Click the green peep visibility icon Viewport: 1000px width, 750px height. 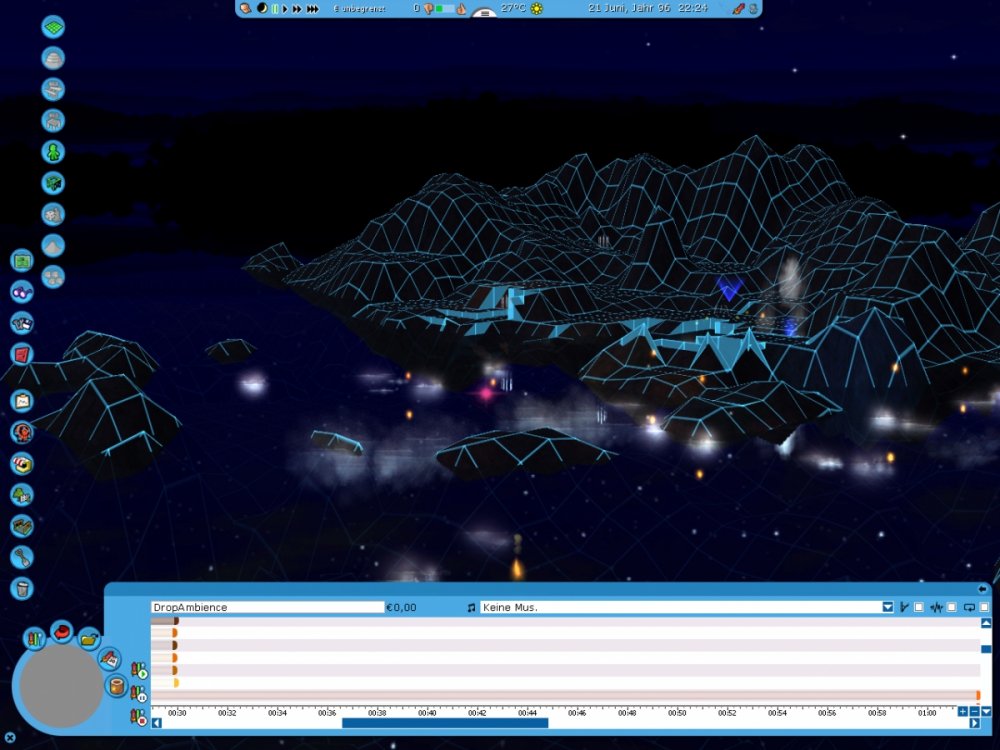click(53, 152)
